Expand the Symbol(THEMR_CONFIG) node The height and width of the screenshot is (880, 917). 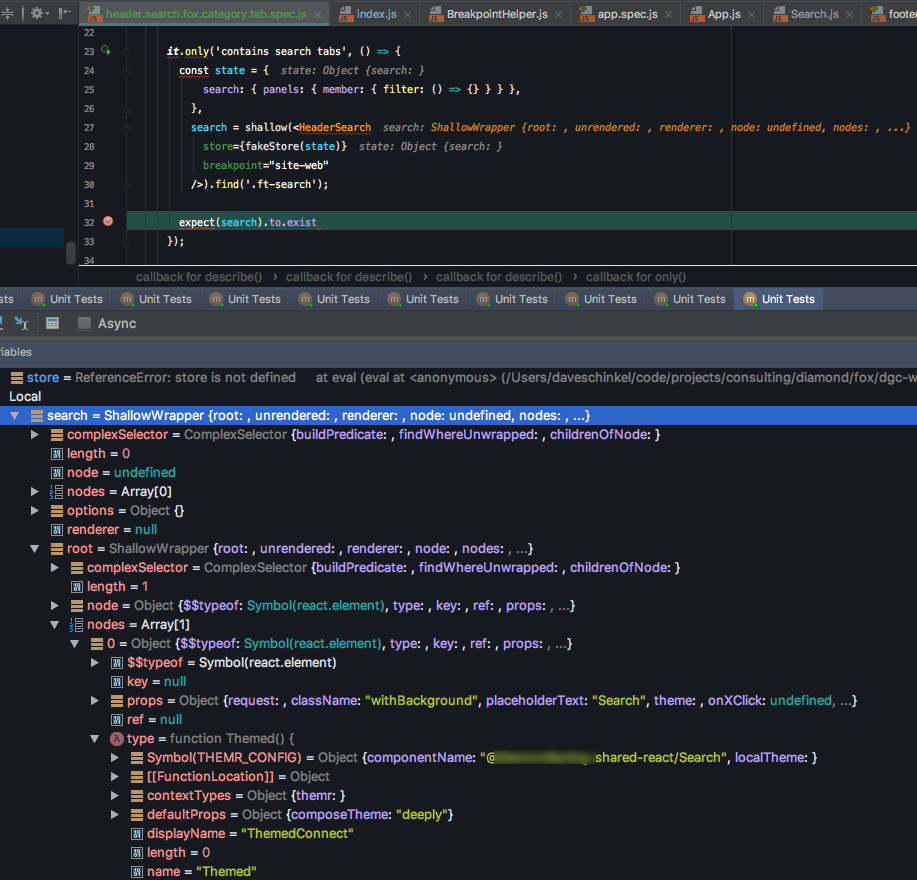115,757
